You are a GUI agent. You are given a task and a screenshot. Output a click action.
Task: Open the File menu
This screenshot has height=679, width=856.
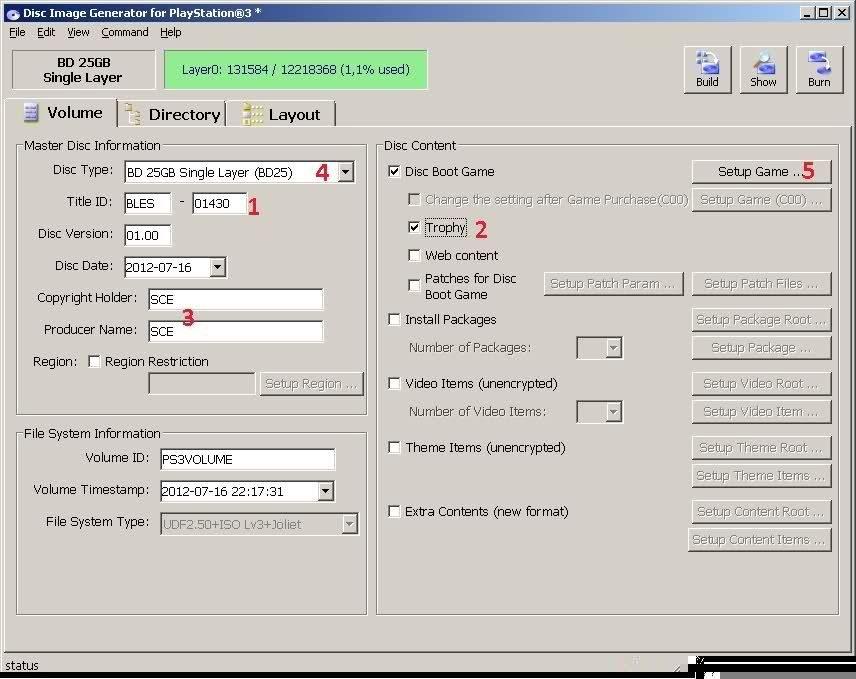point(17,32)
